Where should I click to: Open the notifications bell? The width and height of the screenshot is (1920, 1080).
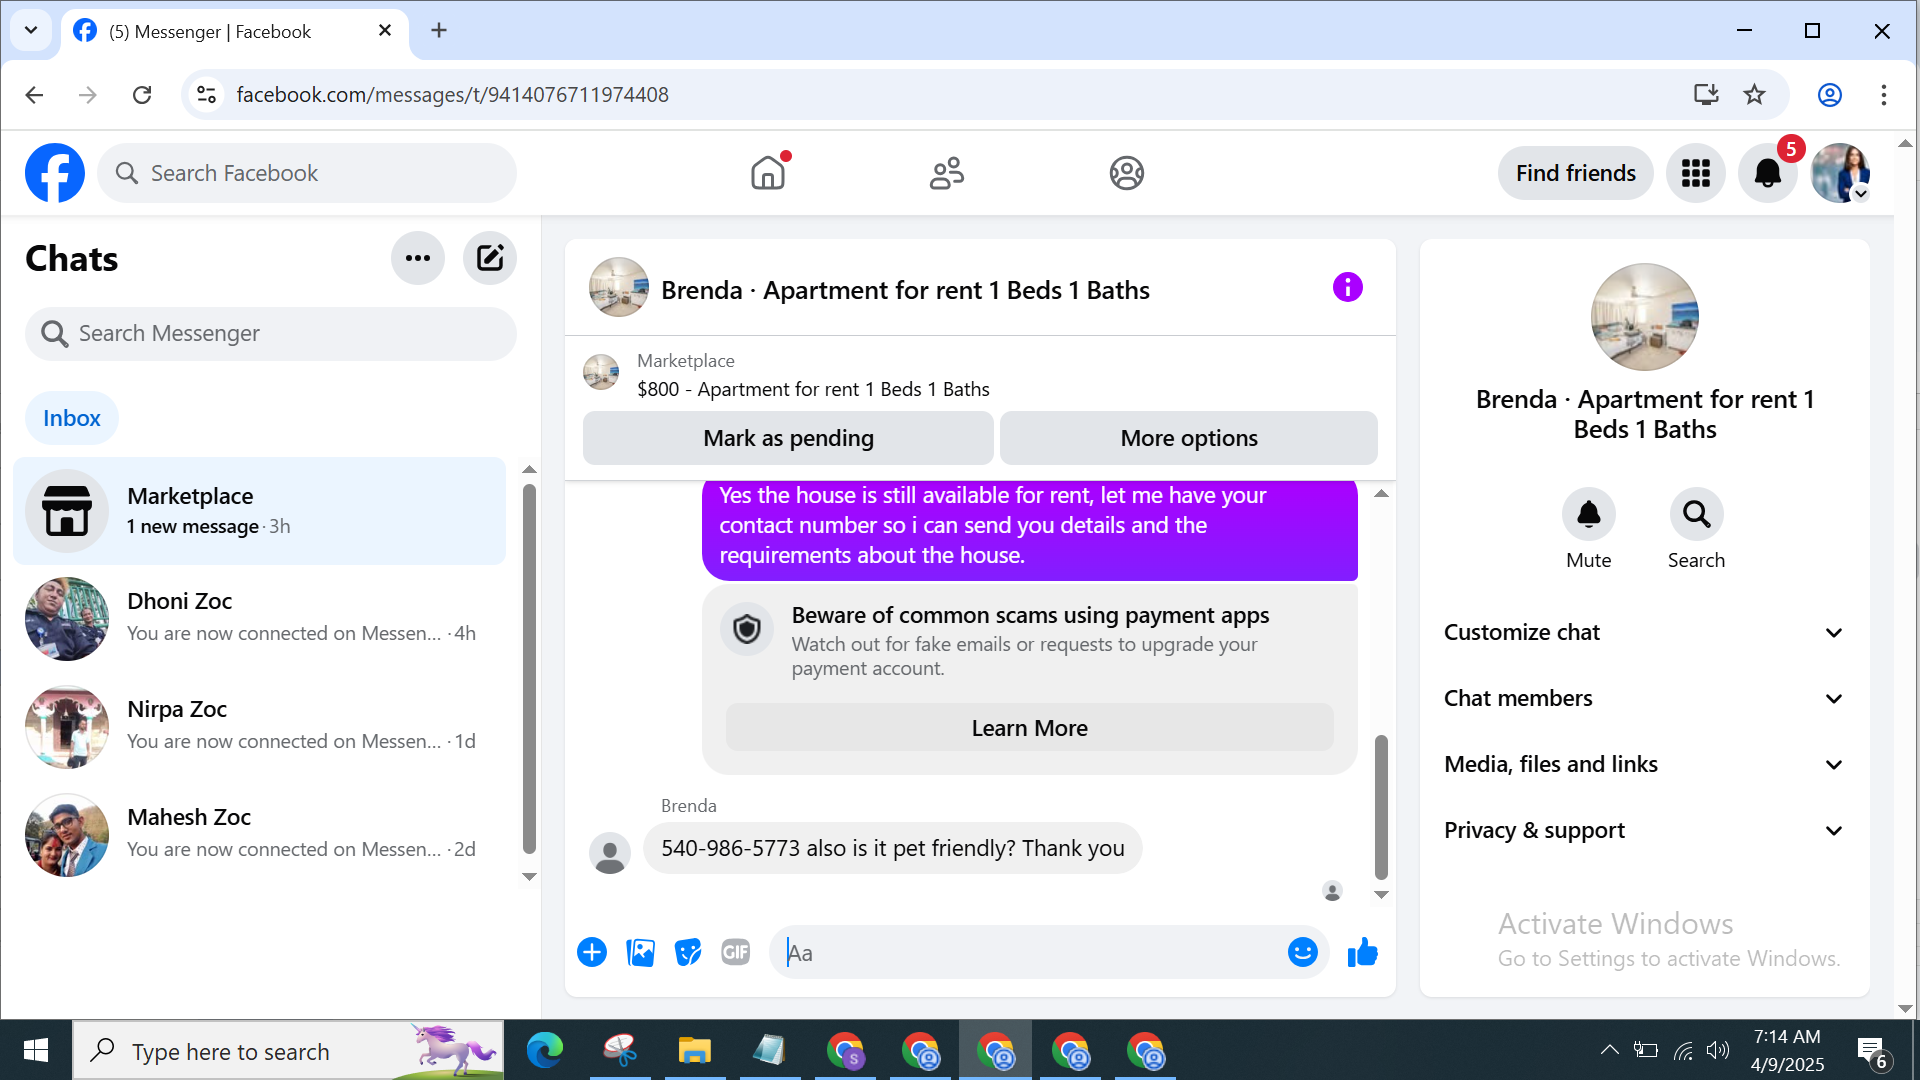1768,173
